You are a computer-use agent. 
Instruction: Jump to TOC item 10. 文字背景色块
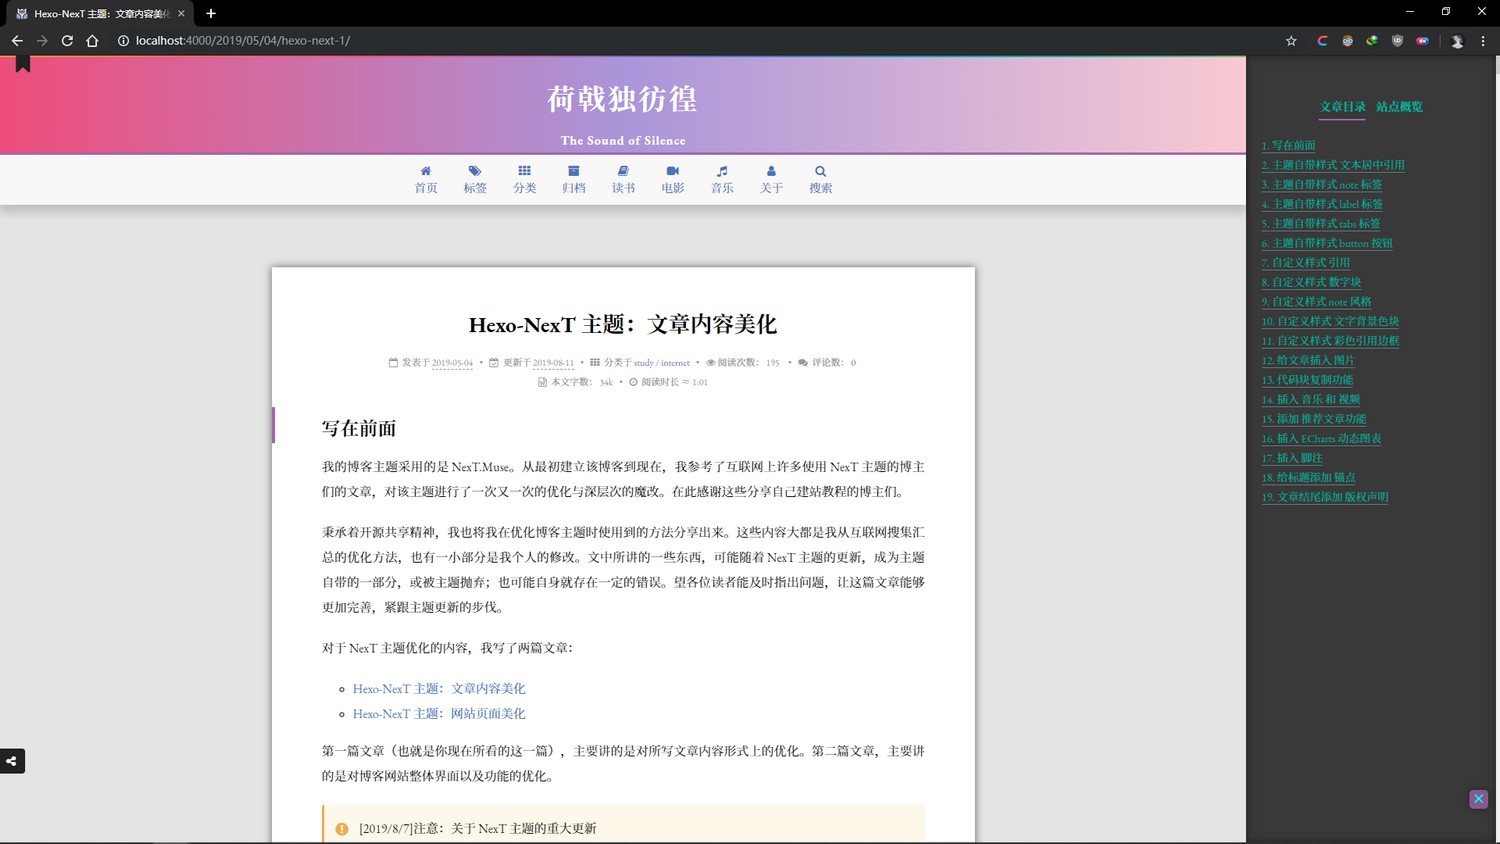pyautogui.click(x=1330, y=321)
